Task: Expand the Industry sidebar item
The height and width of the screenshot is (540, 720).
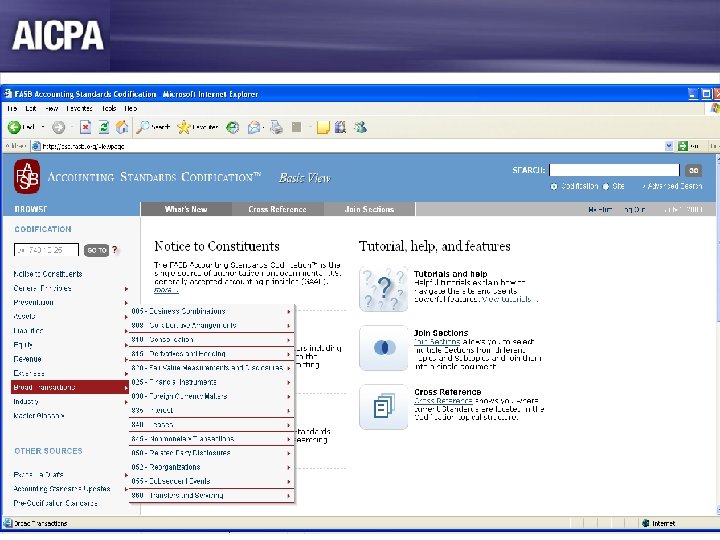Action: click(x=126, y=402)
